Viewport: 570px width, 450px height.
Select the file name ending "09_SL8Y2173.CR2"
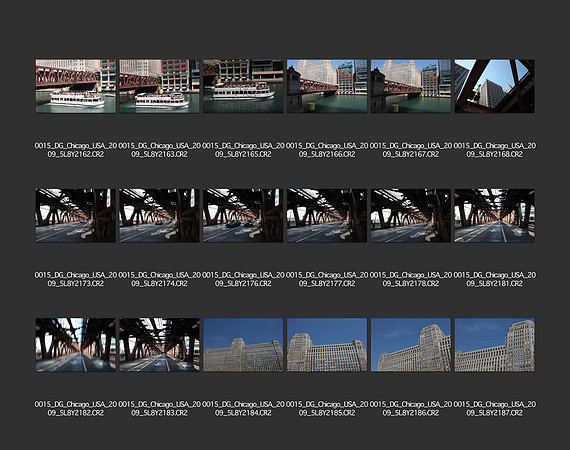point(76,279)
